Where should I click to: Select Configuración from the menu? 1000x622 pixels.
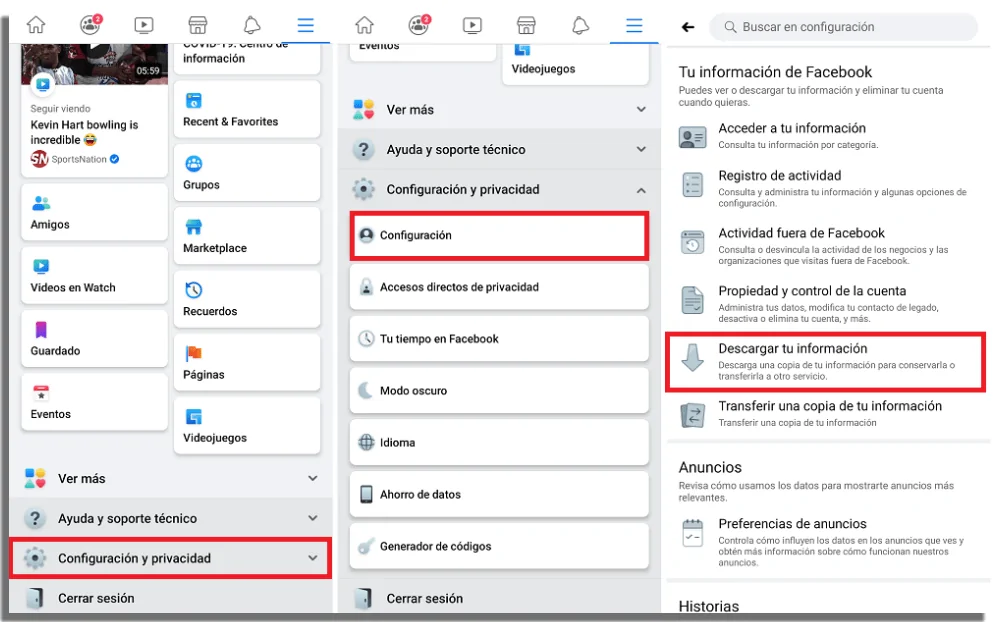[498, 236]
